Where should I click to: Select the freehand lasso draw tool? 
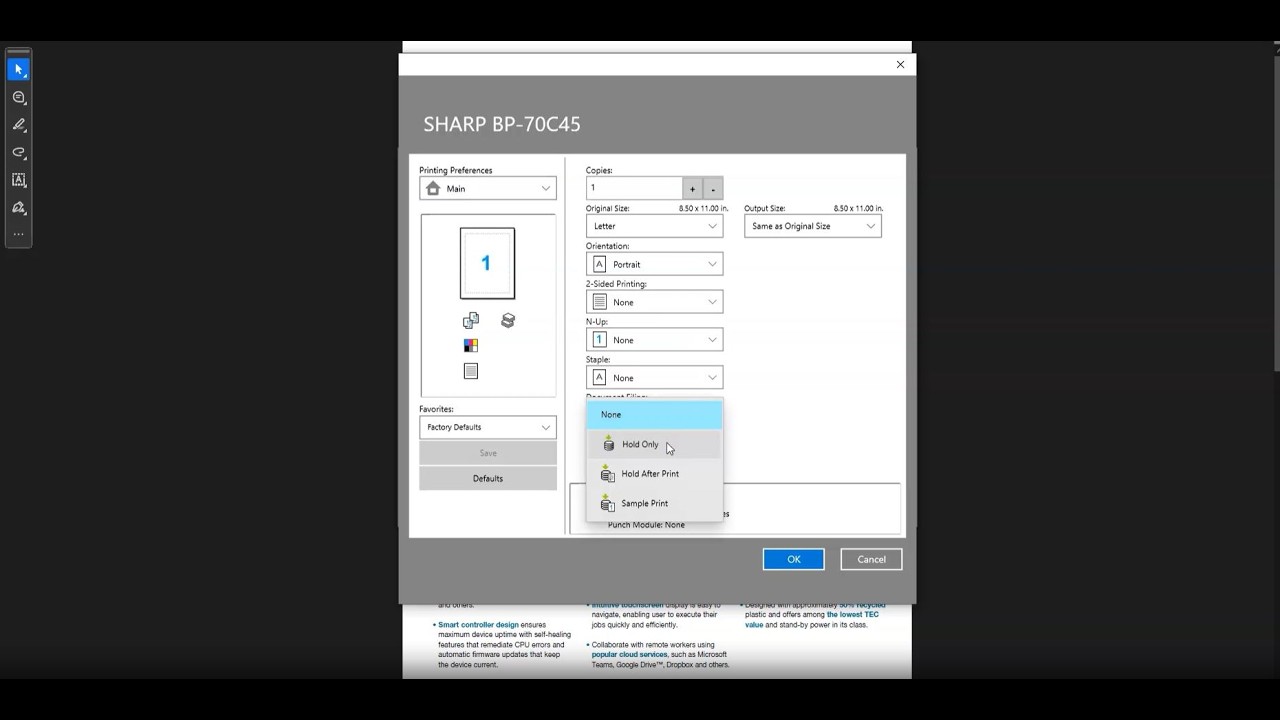pos(18,153)
